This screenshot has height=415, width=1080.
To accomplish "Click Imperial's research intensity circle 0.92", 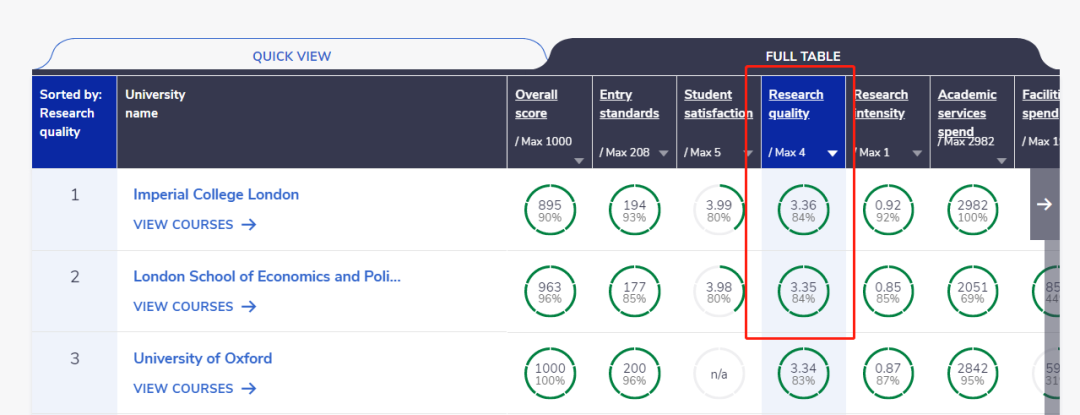I will point(888,210).
